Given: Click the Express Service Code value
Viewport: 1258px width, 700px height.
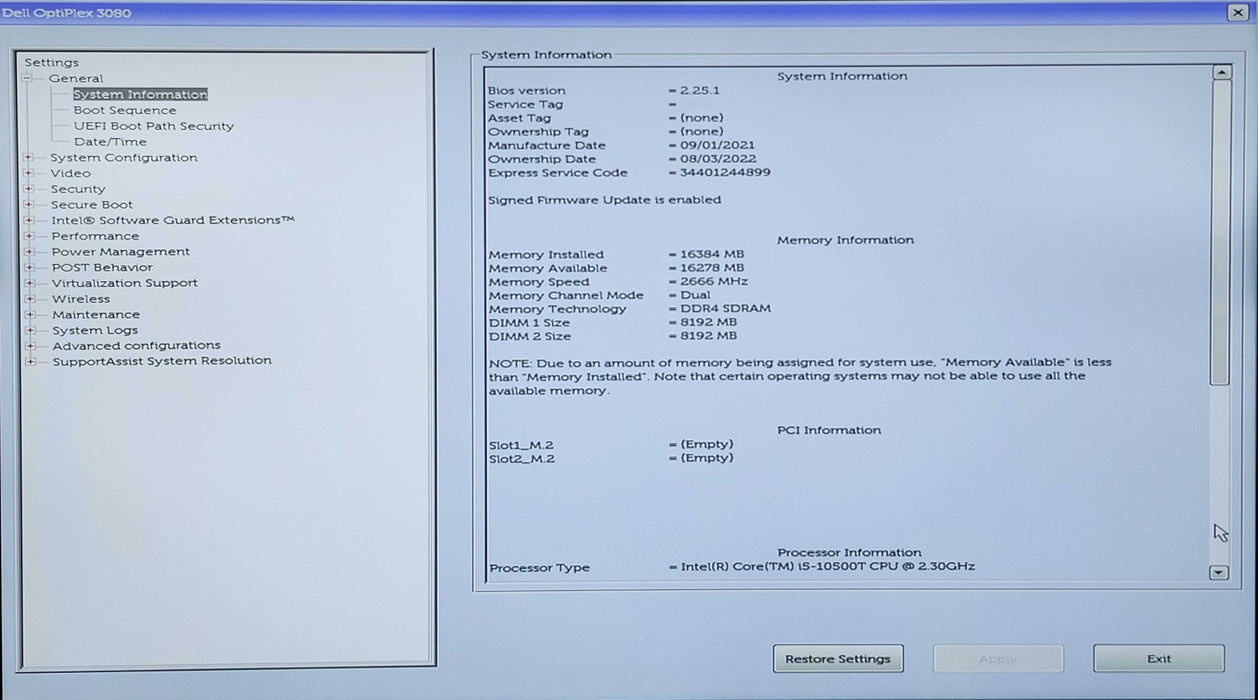Looking at the screenshot, I should 725,172.
